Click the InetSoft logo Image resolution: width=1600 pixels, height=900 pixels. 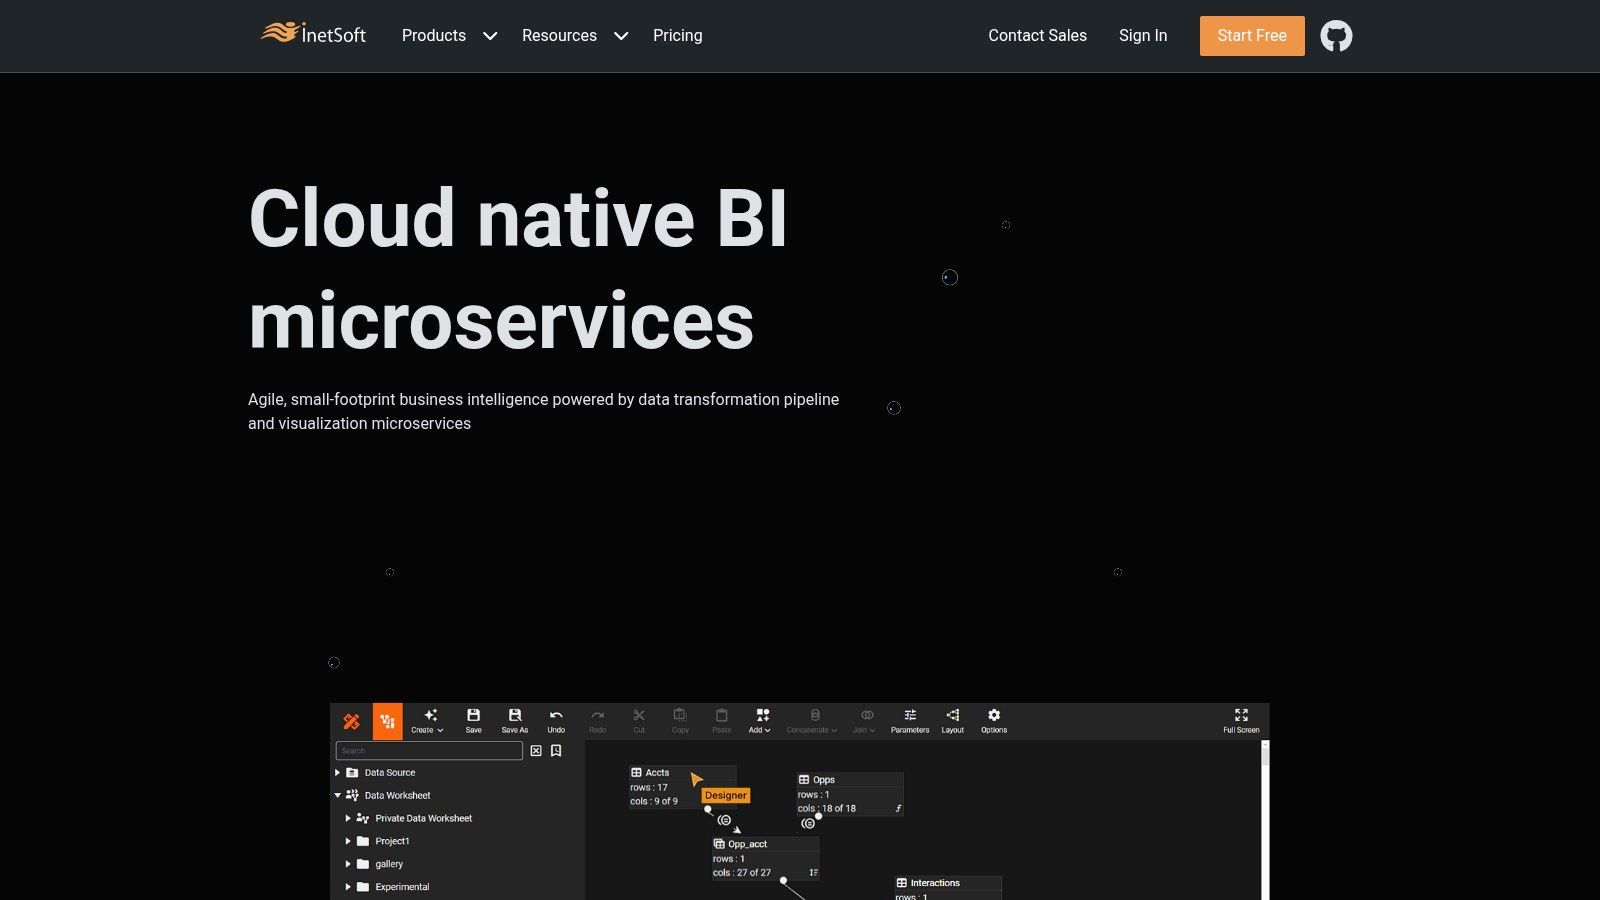pyautogui.click(x=313, y=34)
